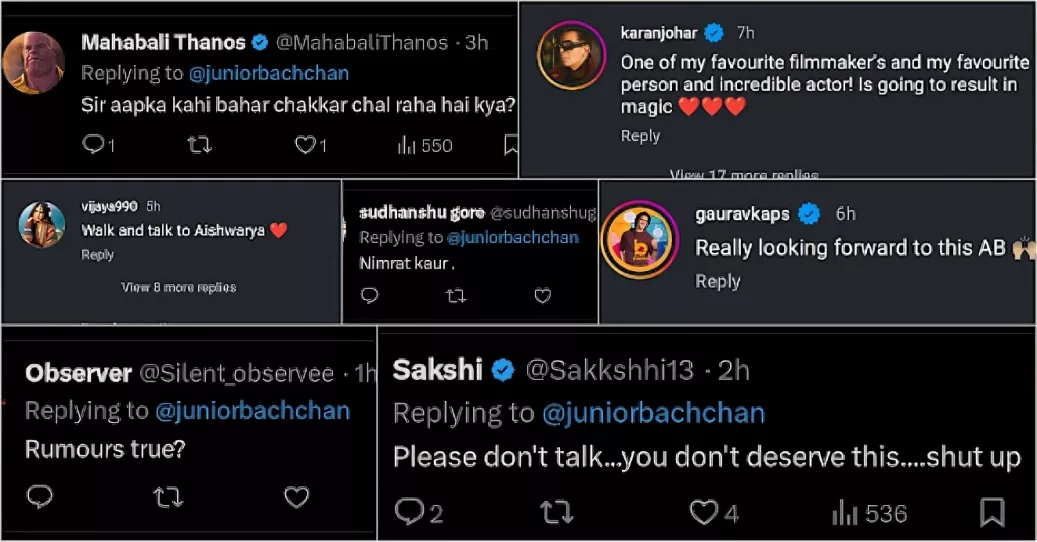Image resolution: width=1037 pixels, height=542 pixels.
Task: Expand View 17 more replies under karanjohar
Action: click(x=744, y=175)
